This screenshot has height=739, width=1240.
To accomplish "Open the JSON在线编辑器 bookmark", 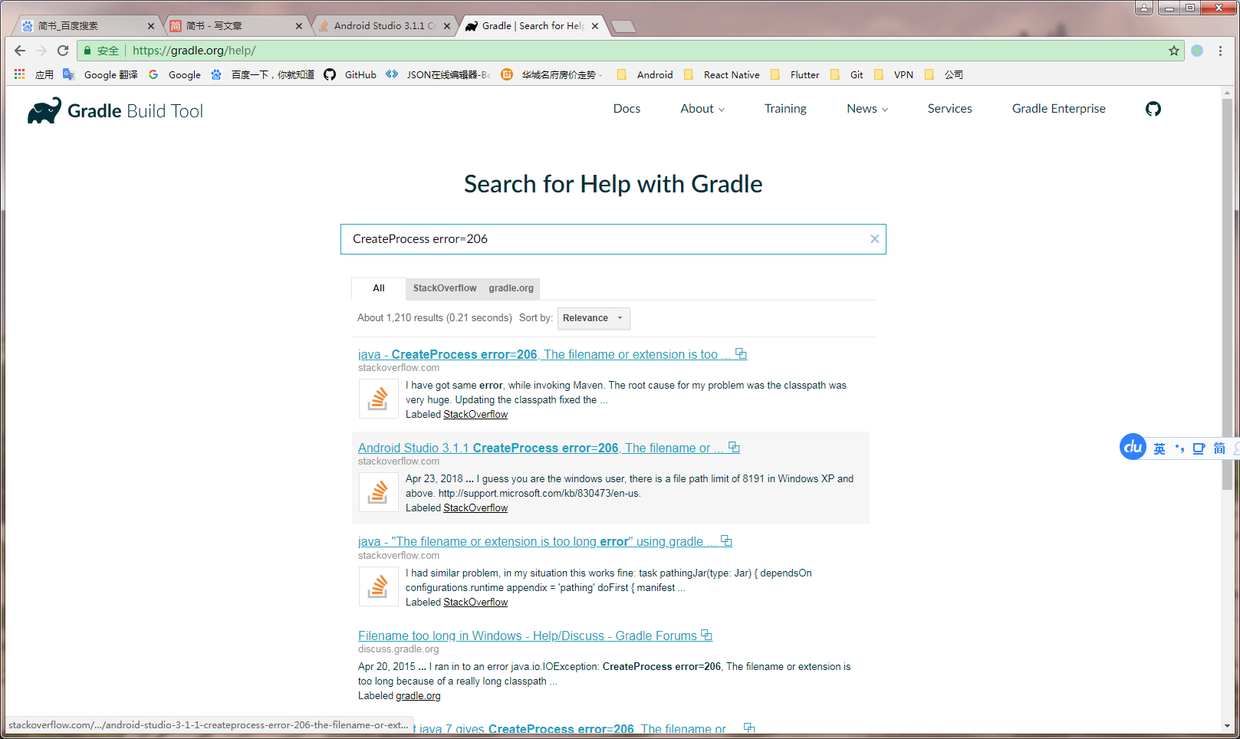I will click(x=438, y=75).
